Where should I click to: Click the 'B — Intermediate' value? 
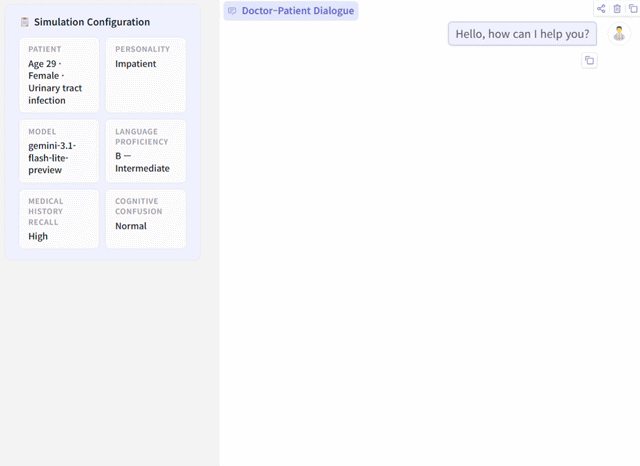coord(142,162)
